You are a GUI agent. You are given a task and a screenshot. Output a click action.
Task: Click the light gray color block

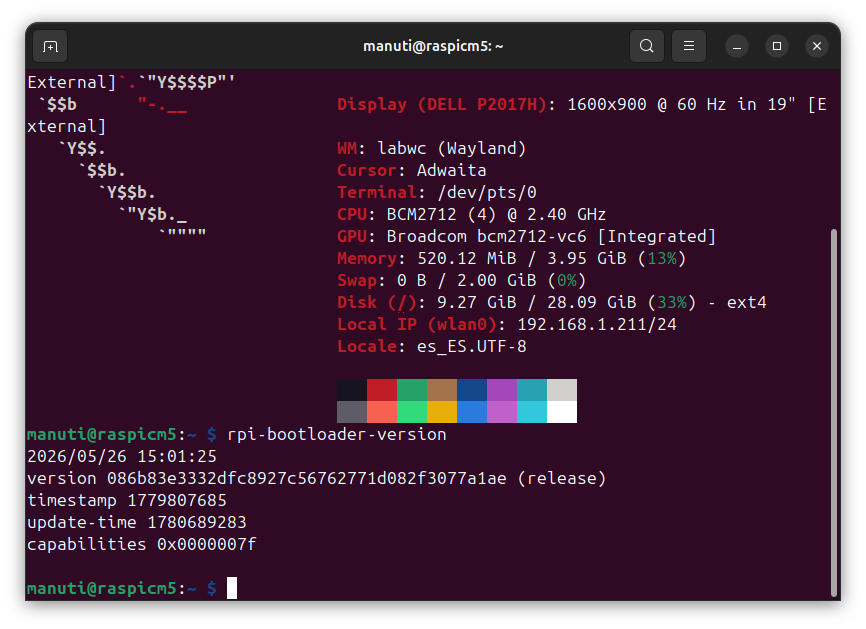pyautogui.click(x=562, y=390)
